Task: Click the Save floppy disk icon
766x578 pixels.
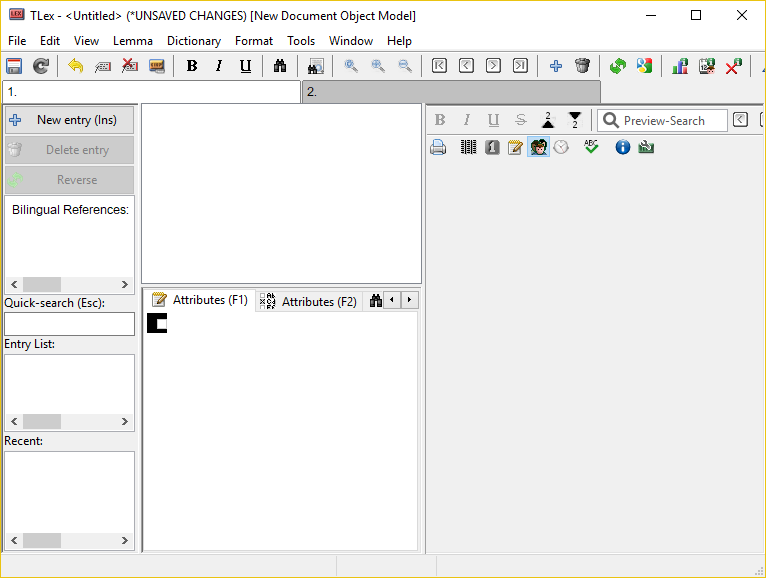Action: [14, 65]
